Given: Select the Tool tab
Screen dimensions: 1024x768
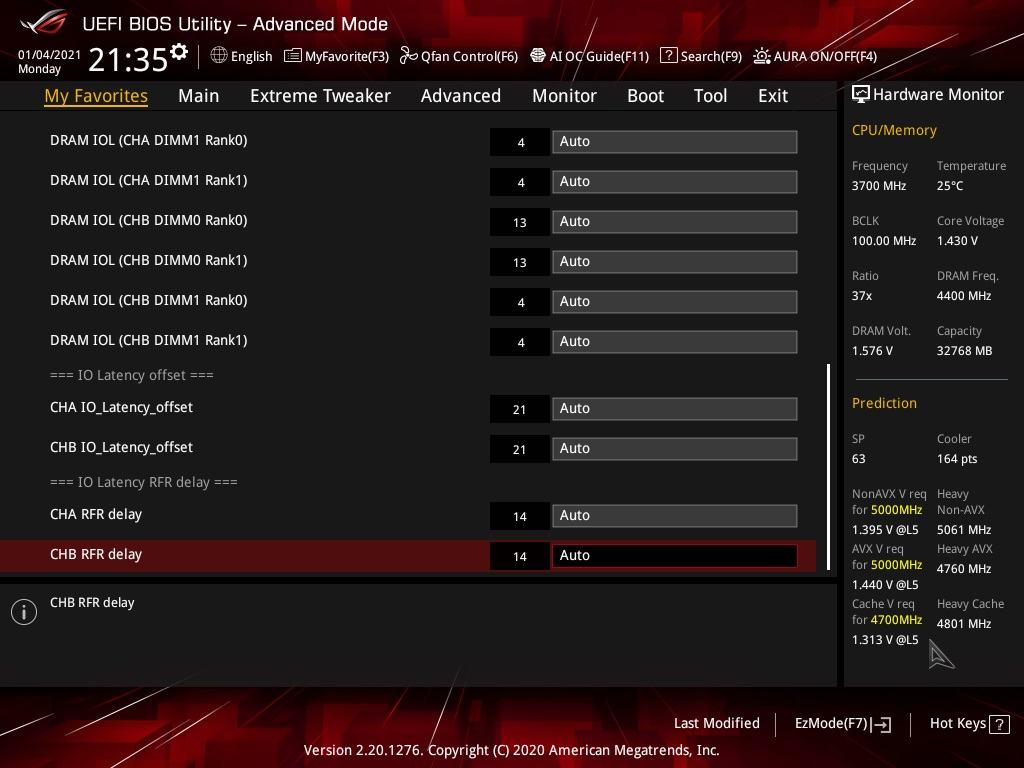Looking at the screenshot, I should coord(711,96).
